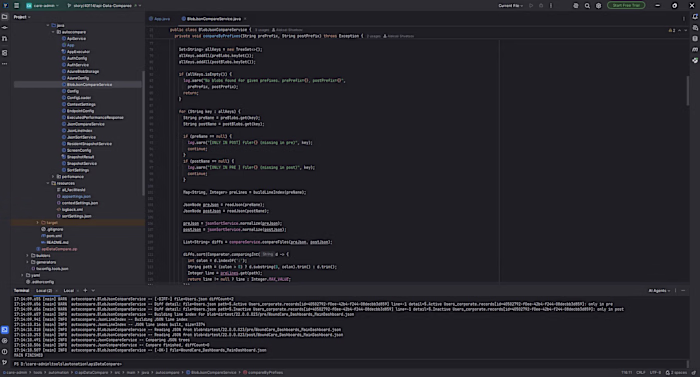Run the current file
The image size is (700, 377).
(x=531, y=5)
